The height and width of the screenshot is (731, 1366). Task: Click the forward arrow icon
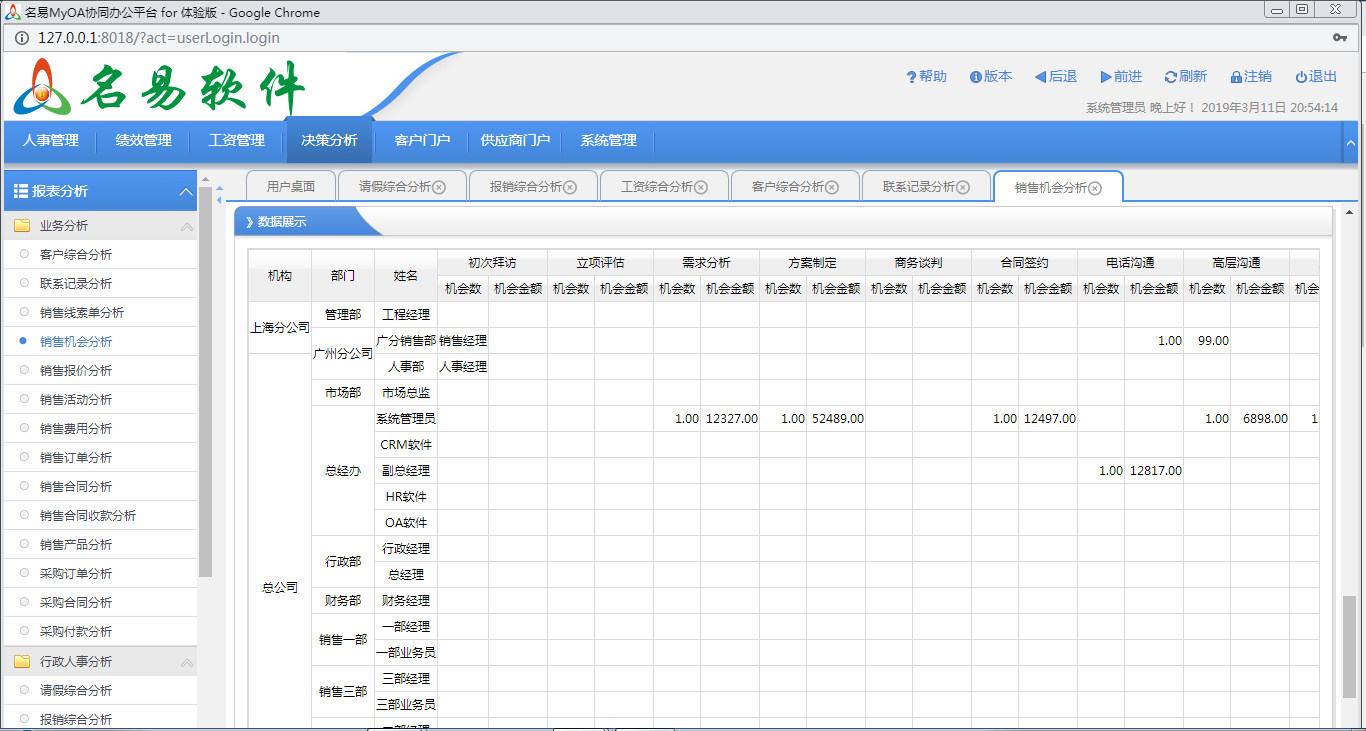click(x=1106, y=77)
